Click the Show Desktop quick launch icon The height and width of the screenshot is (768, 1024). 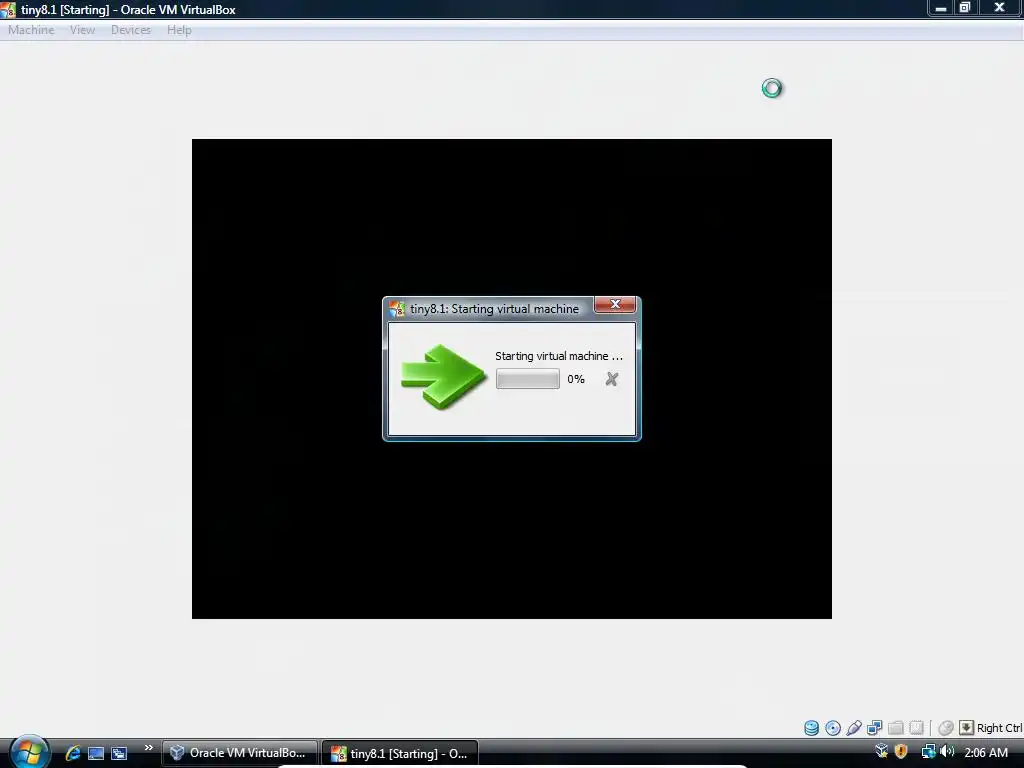[96, 753]
